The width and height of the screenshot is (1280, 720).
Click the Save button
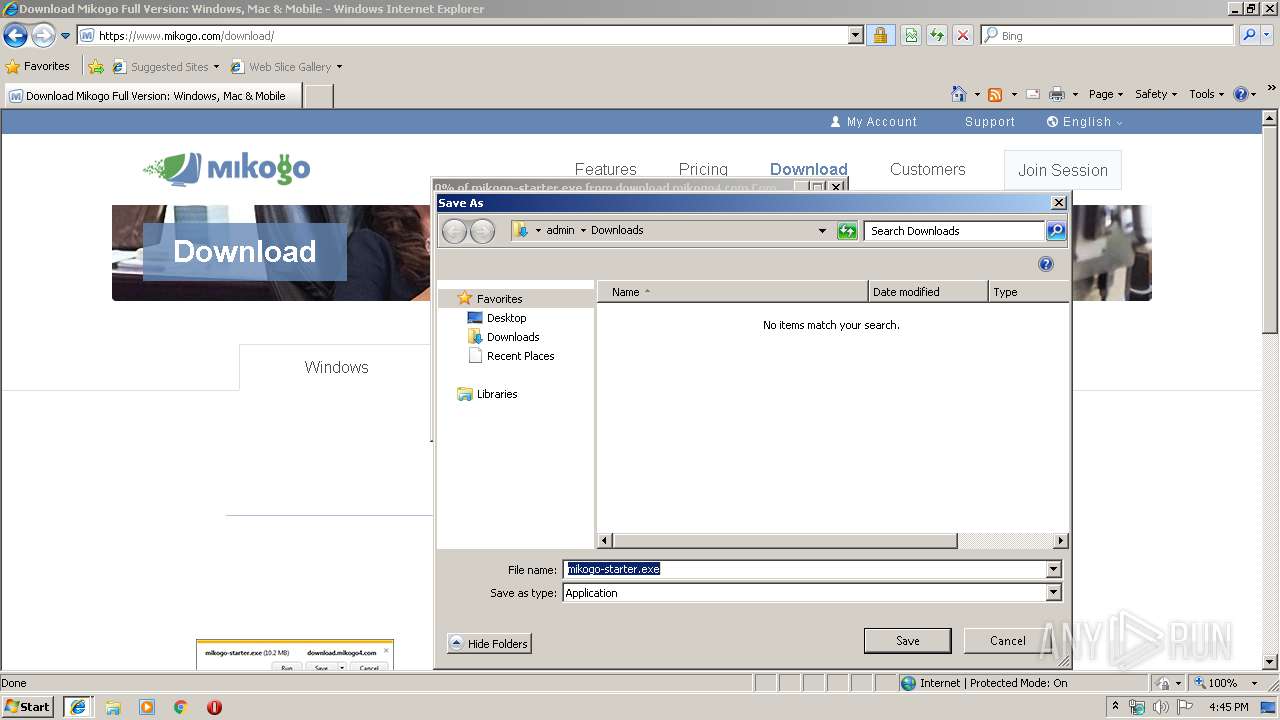coord(907,641)
